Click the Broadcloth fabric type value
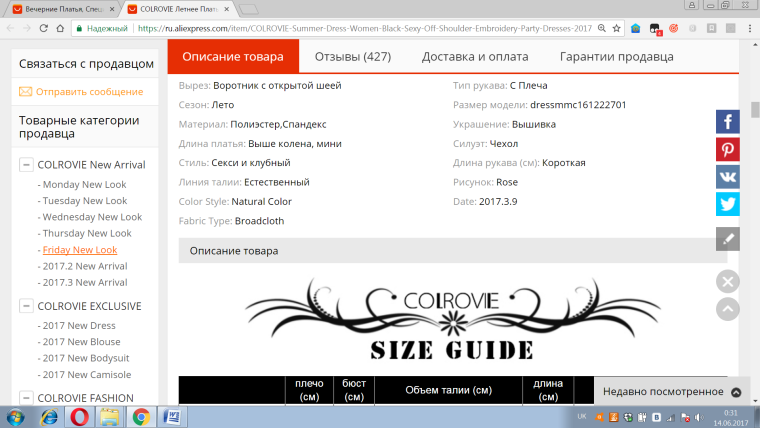 [260, 221]
